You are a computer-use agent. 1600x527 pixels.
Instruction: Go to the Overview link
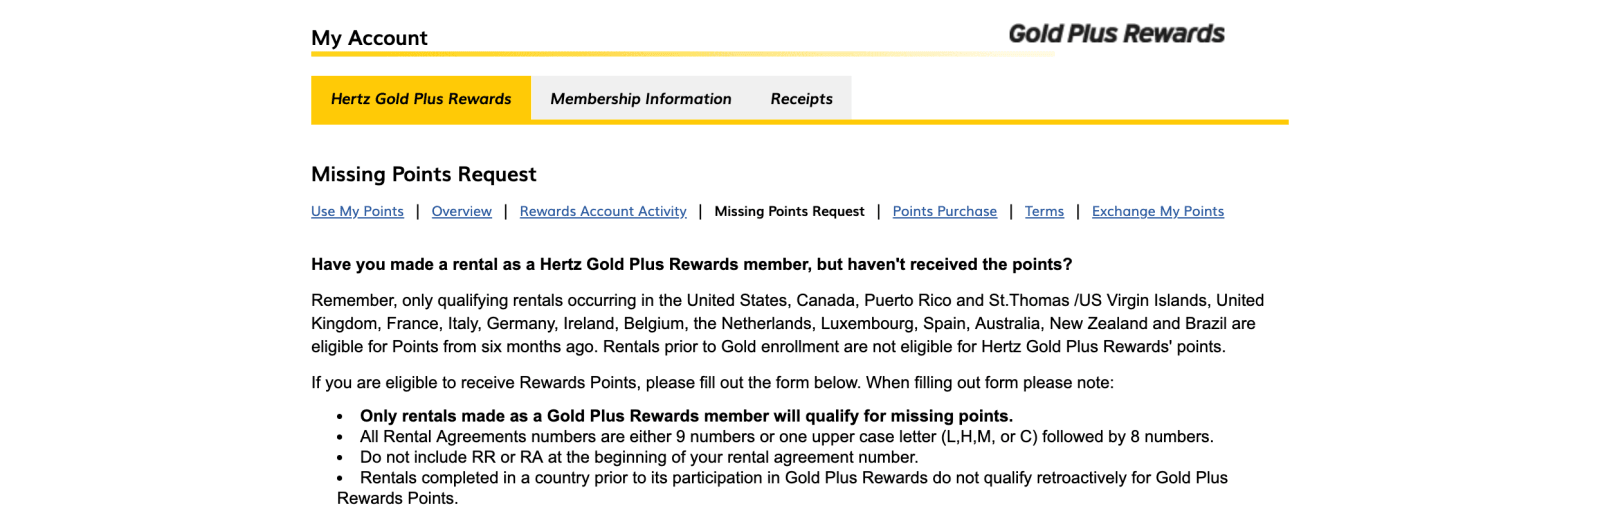[x=462, y=211]
